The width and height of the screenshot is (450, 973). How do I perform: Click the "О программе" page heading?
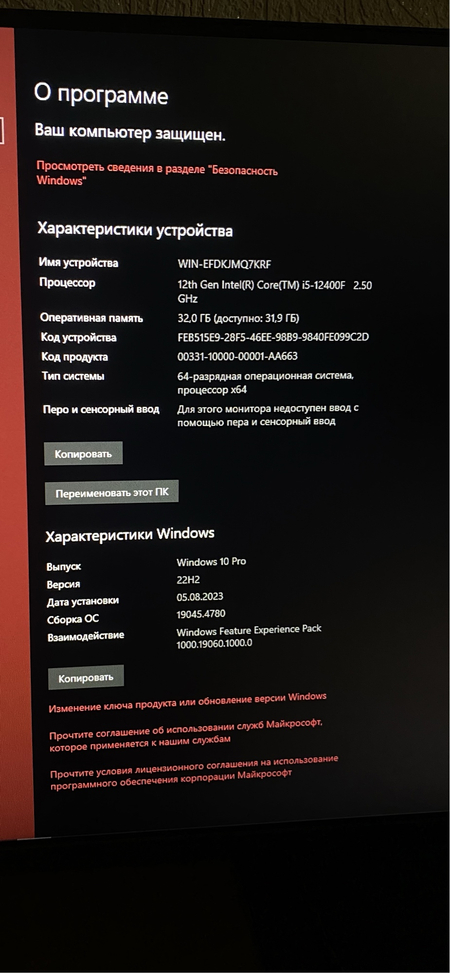(101, 95)
